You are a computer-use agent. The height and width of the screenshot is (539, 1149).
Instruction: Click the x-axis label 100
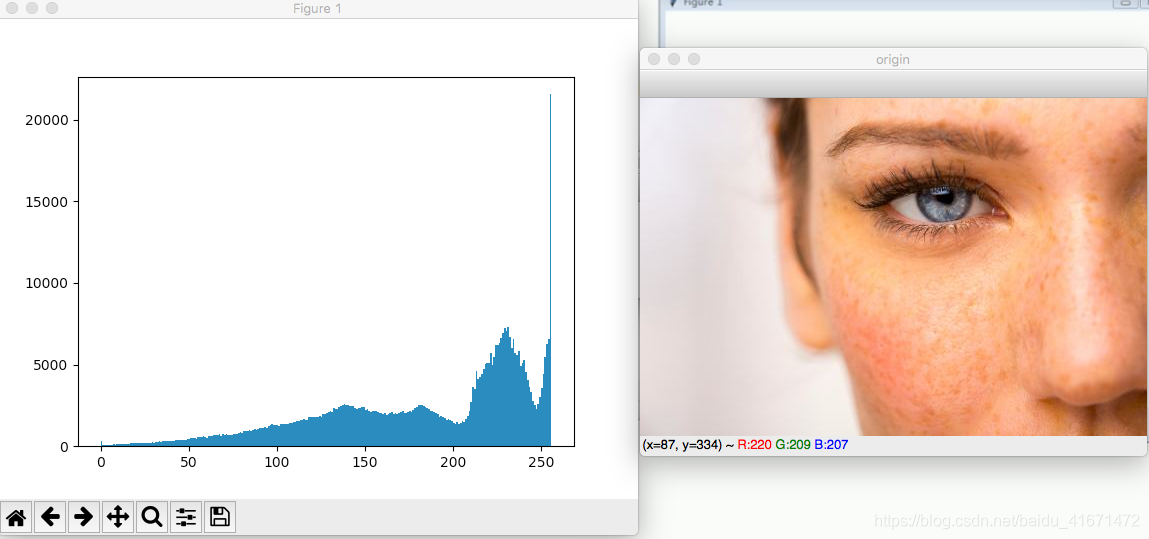tap(277, 462)
